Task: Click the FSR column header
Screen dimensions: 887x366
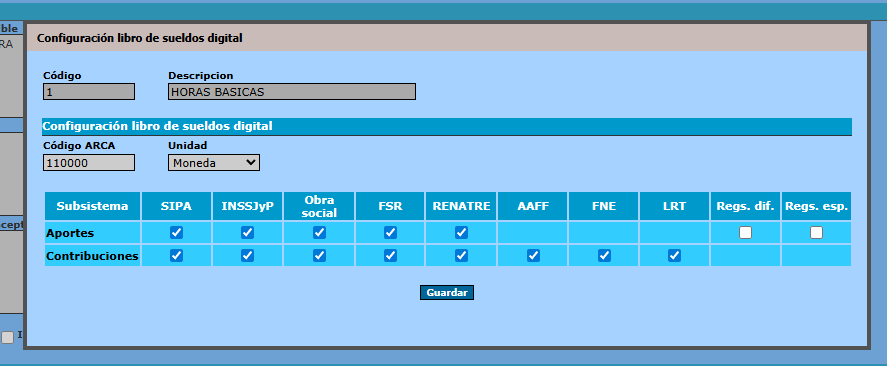Action: [x=390, y=206]
